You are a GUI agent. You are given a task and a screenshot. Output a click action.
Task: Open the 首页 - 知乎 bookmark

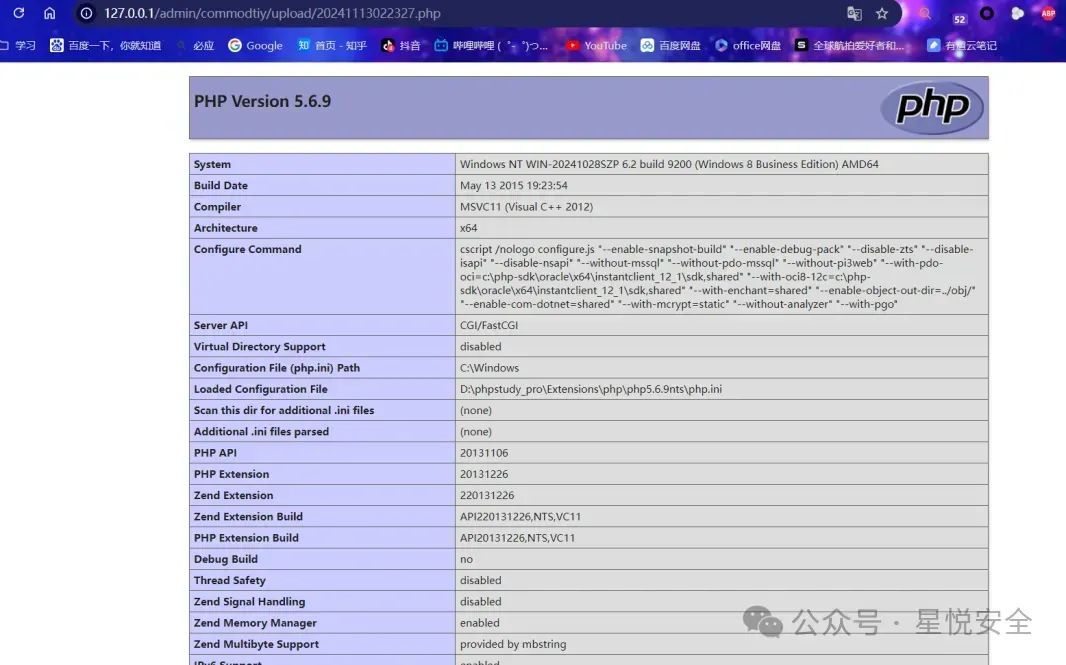332,46
